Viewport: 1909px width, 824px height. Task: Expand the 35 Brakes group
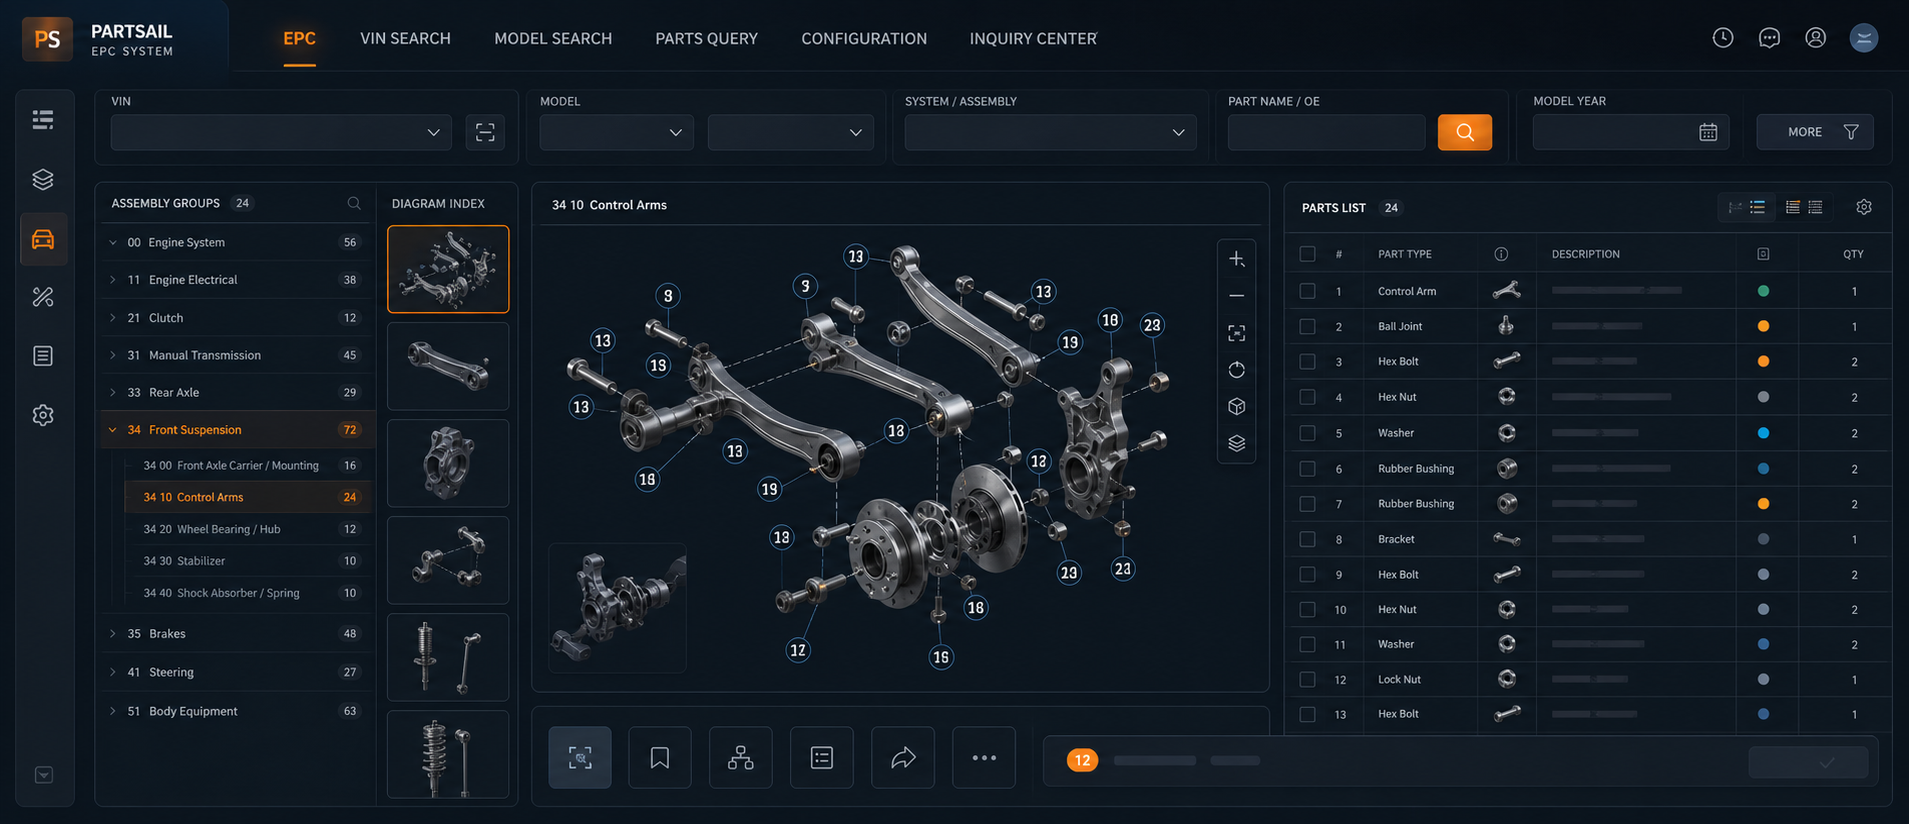coord(113,634)
